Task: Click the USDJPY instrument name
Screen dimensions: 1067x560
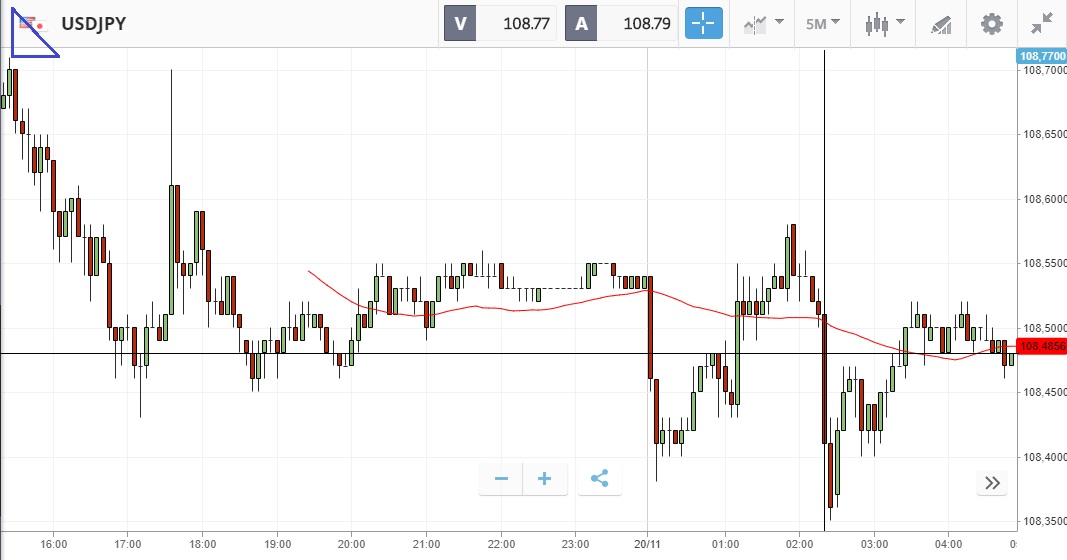Action: [x=94, y=23]
